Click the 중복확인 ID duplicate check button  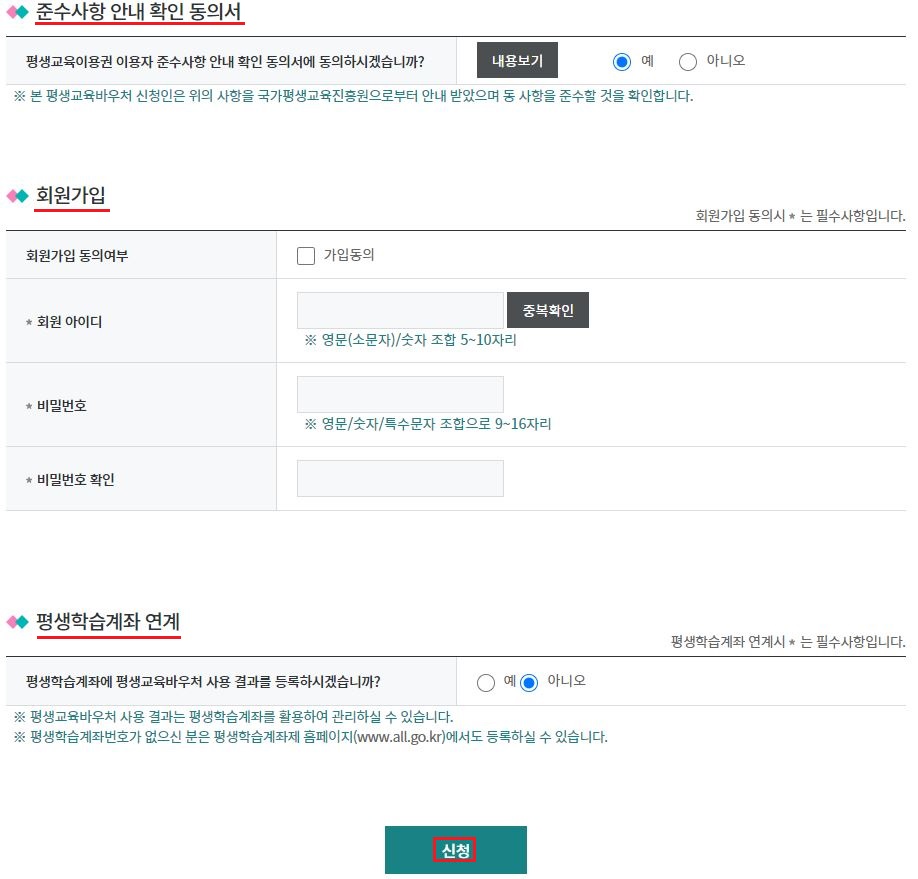pos(548,310)
